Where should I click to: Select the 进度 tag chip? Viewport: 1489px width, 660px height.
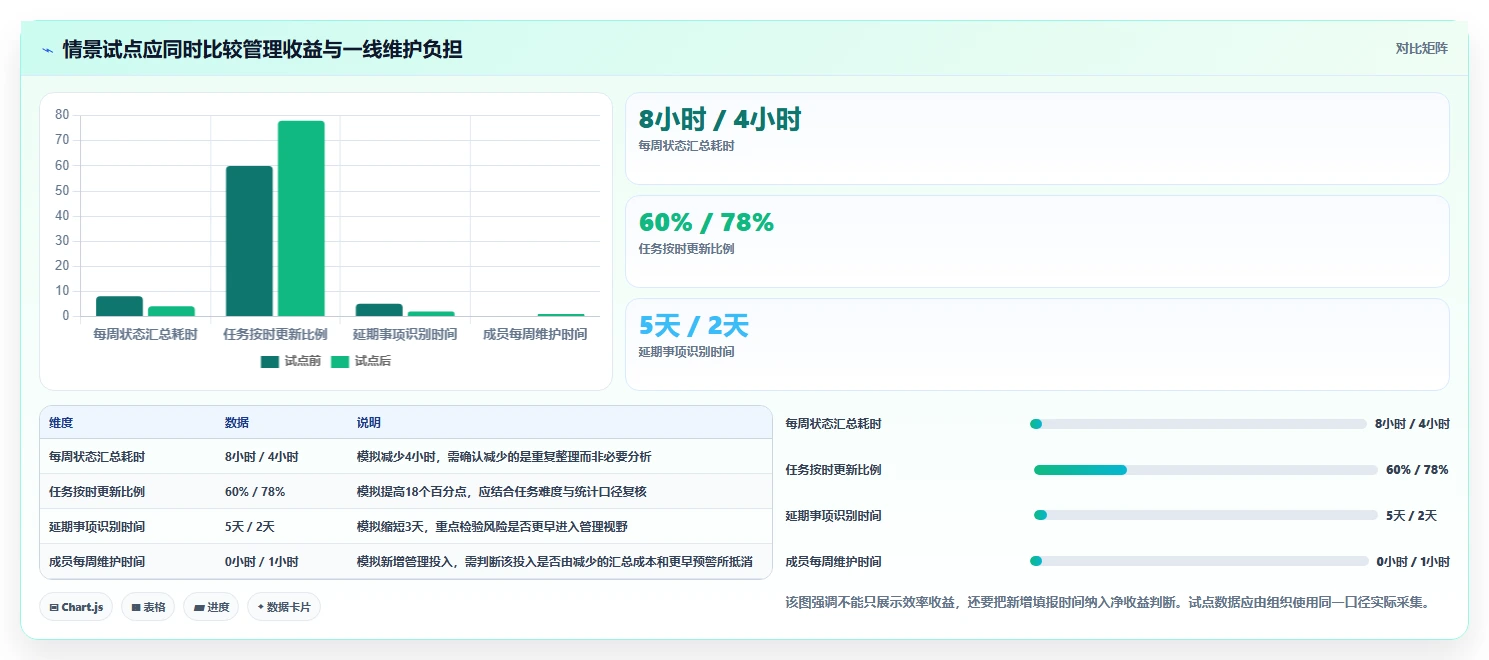point(211,607)
